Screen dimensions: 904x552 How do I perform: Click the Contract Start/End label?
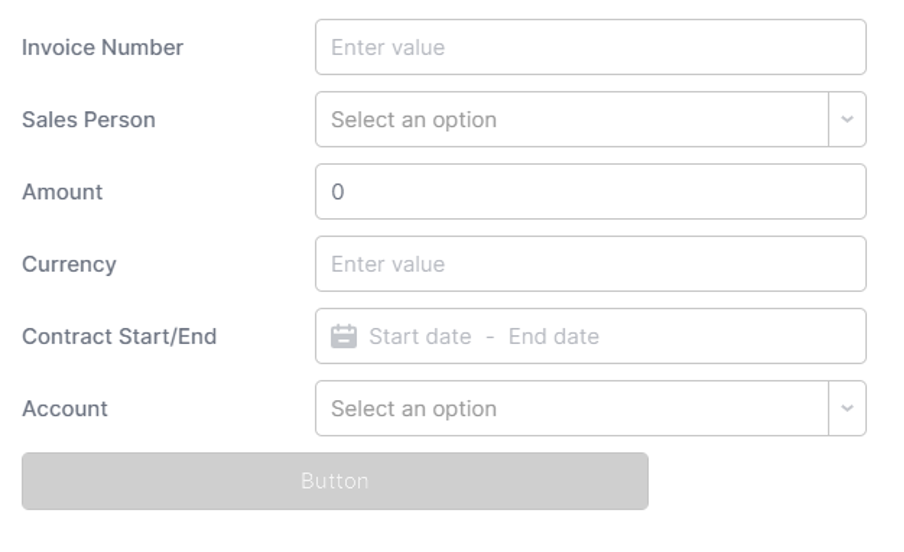tap(119, 336)
